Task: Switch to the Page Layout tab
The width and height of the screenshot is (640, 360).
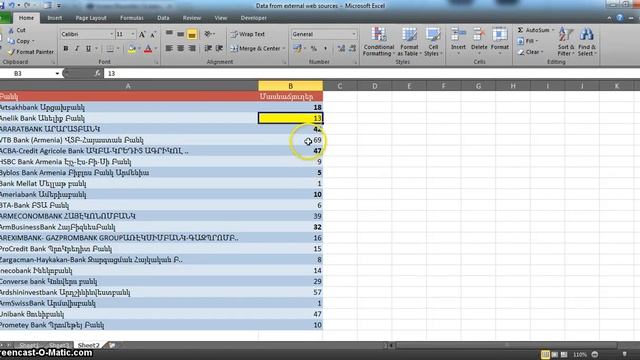Action: coord(91,18)
